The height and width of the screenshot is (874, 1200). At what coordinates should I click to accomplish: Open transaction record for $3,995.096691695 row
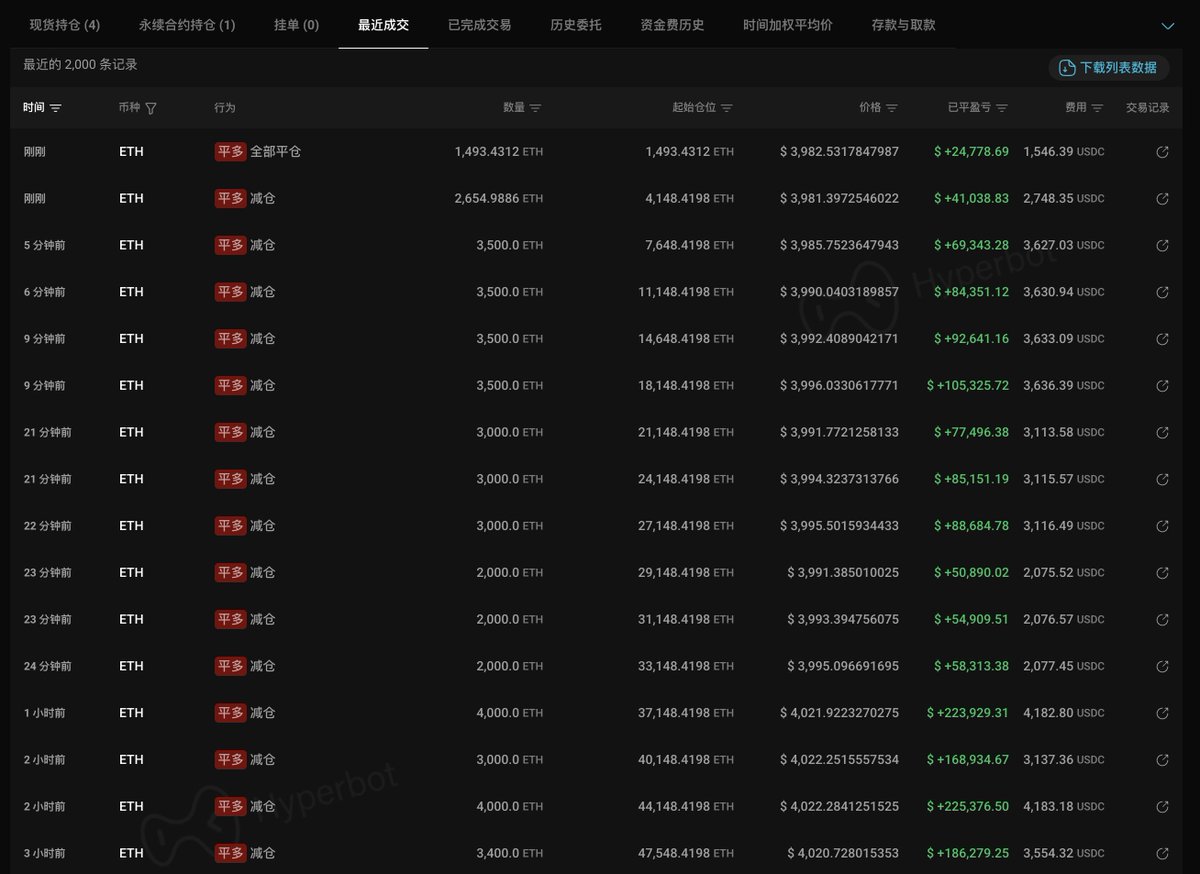click(1162, 666)
